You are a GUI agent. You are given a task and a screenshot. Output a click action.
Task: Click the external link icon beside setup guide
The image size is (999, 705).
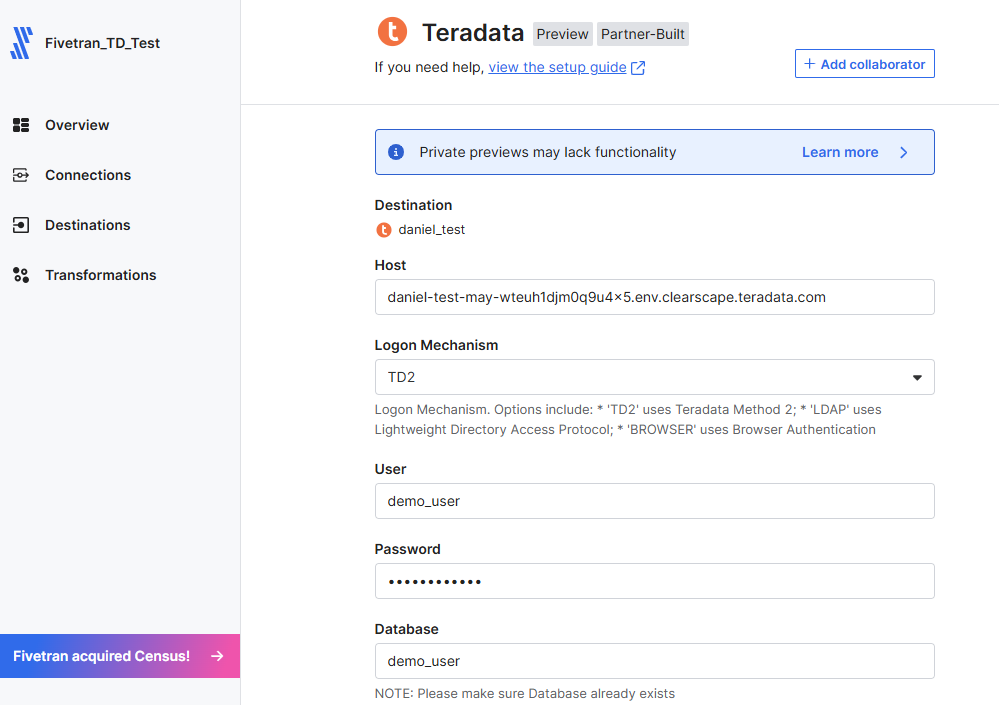(638, 68)
